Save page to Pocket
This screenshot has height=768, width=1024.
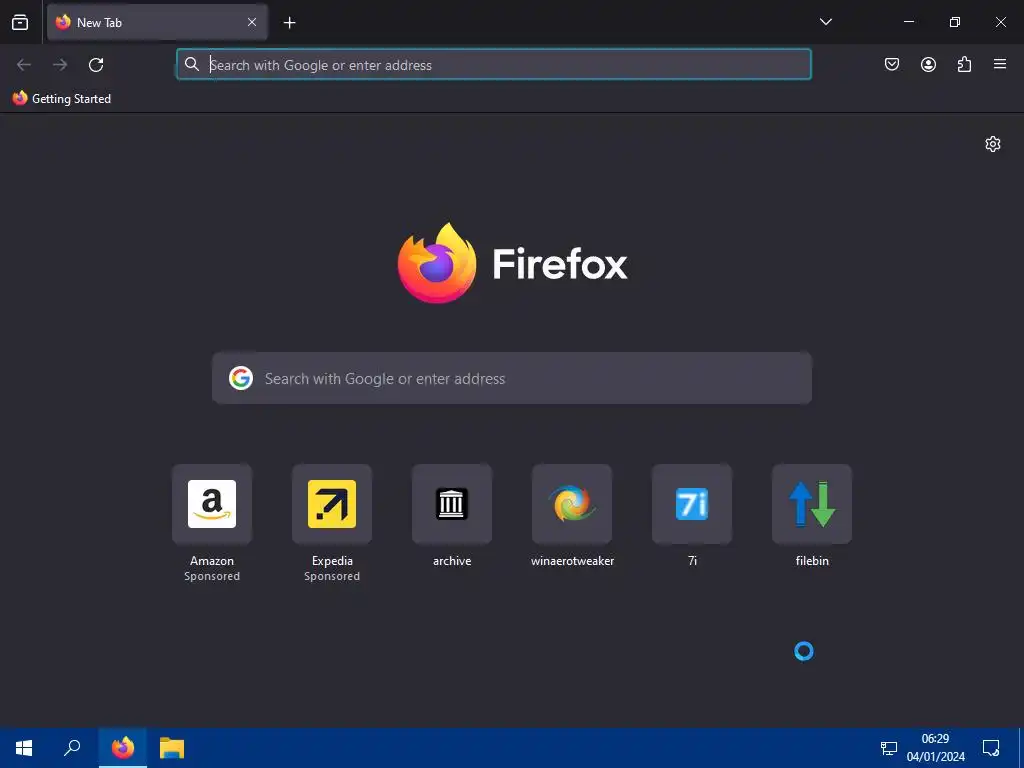point(891,64)
